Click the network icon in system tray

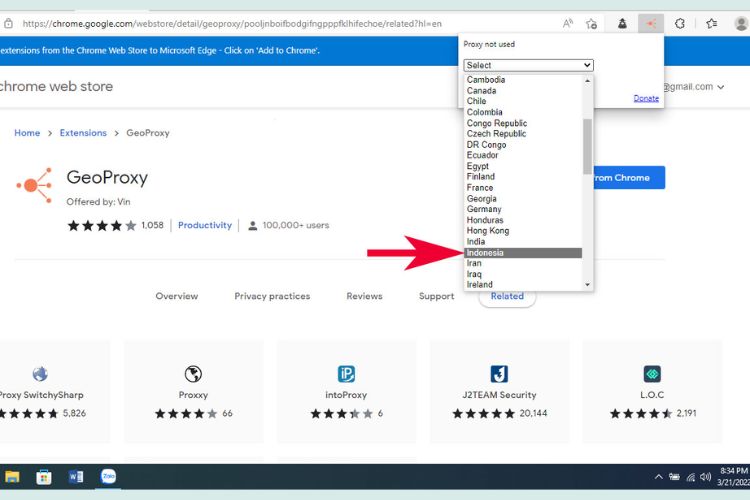(x=691, y=477)
